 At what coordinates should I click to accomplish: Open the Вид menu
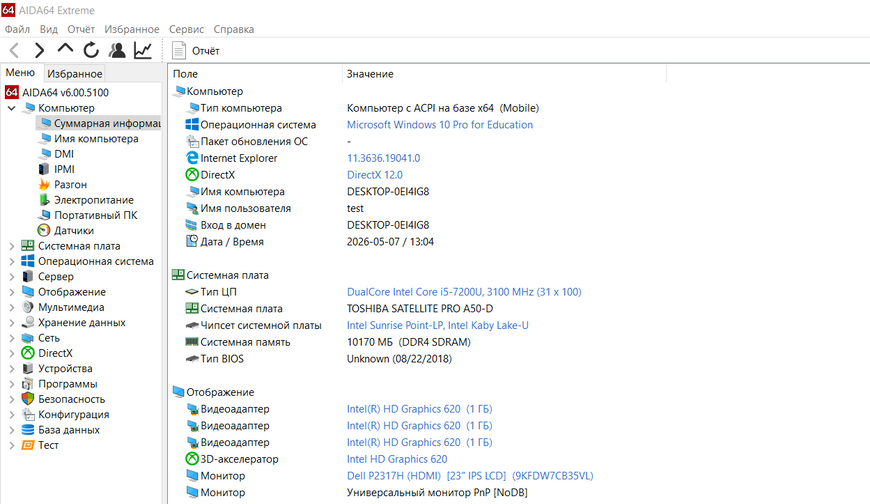pos(49,29)
